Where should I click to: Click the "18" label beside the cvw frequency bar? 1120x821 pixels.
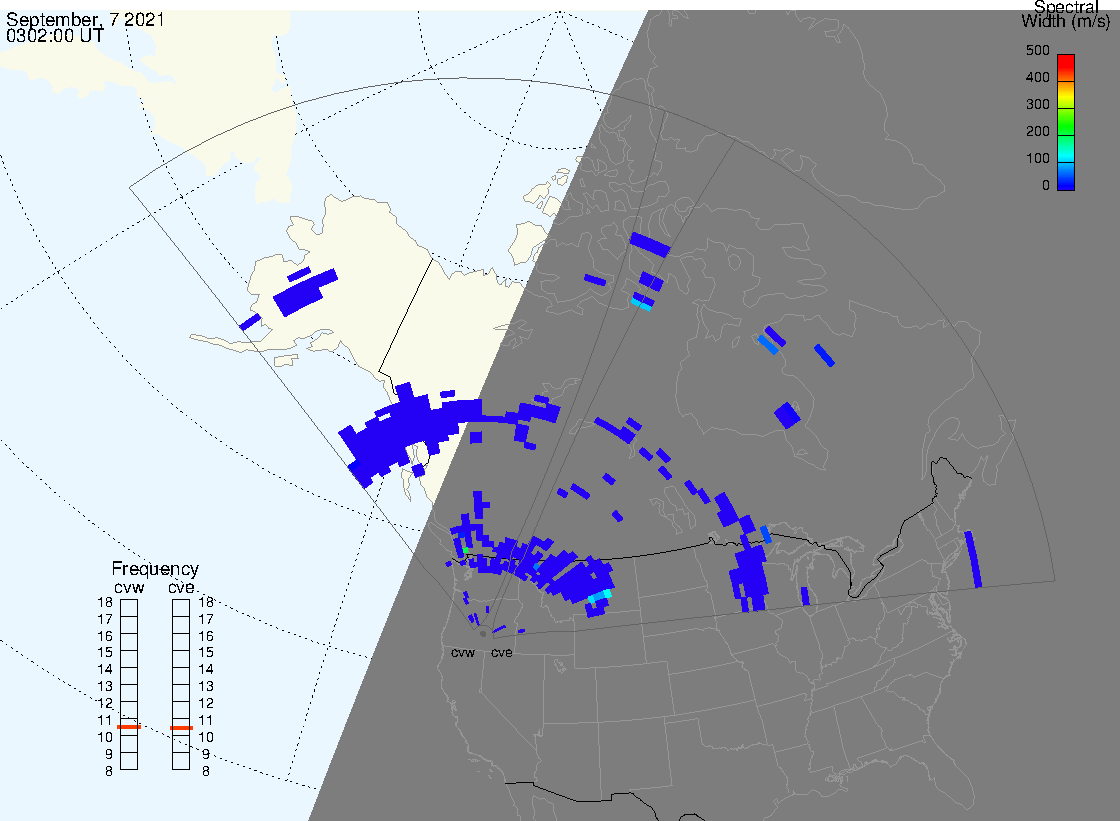(105, 602)
